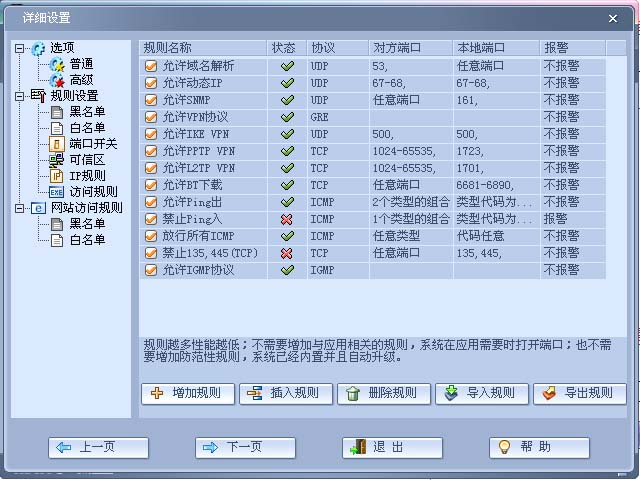Click the IP规则 icon
This screenshot has width=640, height=480.
coord(57,176)
